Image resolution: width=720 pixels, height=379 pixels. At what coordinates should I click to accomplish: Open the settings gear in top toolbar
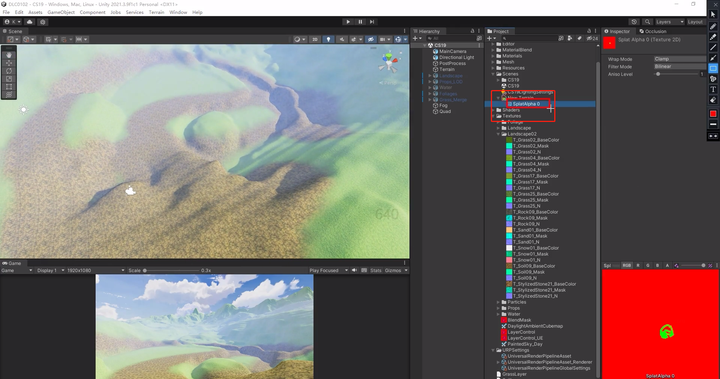pyautogui.click(x=43, y=22)
